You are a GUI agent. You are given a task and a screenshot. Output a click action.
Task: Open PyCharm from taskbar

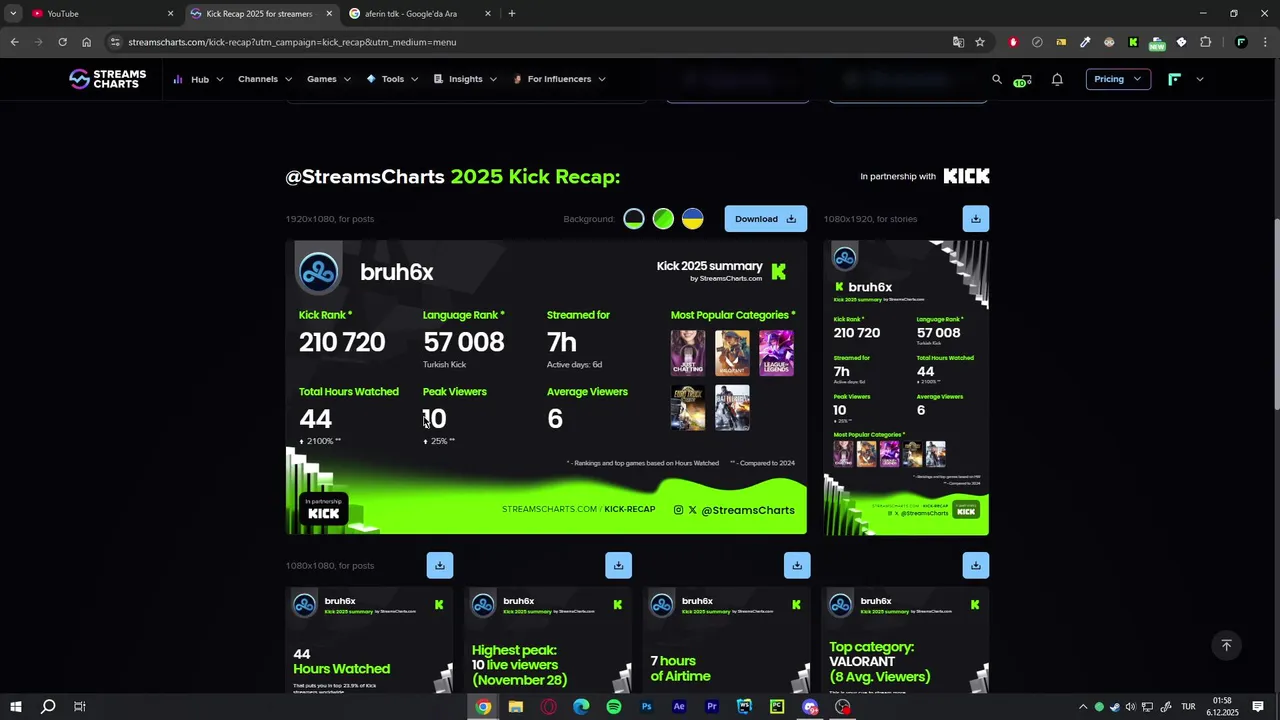point(777,707)
